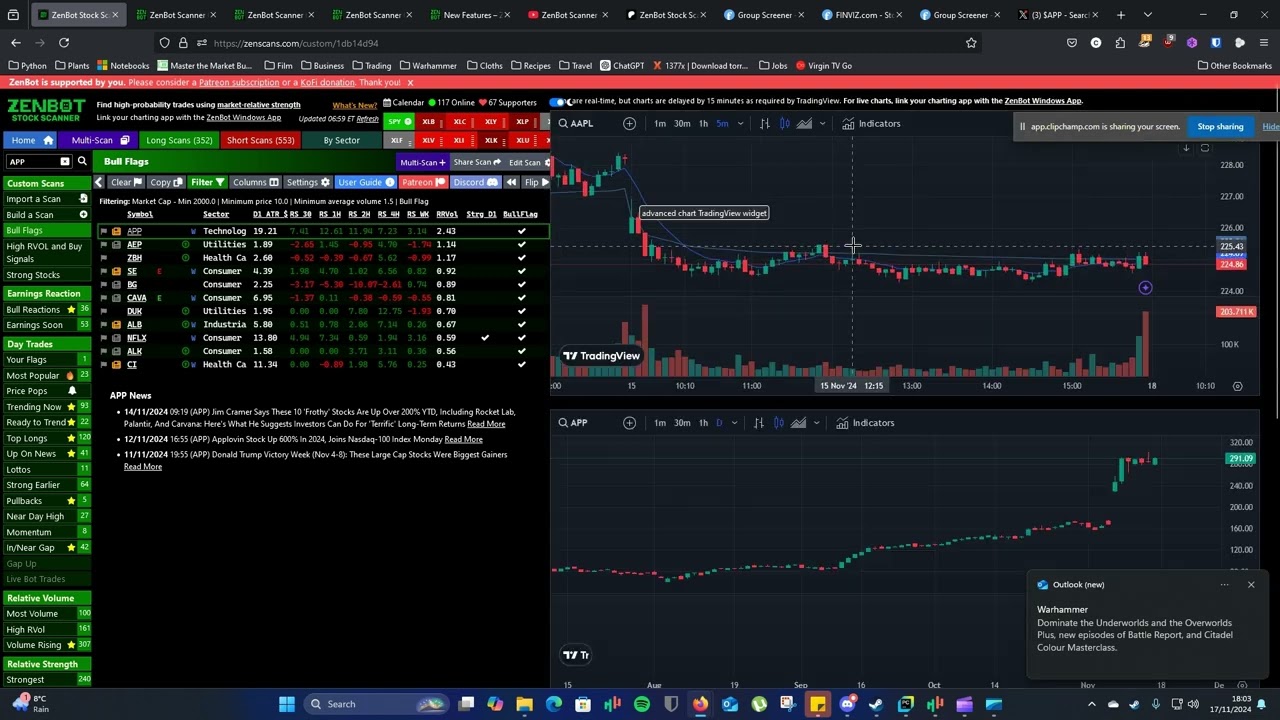Open Read More for Applovin news
This screenshot has width=1280, height=720.
pyautogui.click(x=463, y=439)
